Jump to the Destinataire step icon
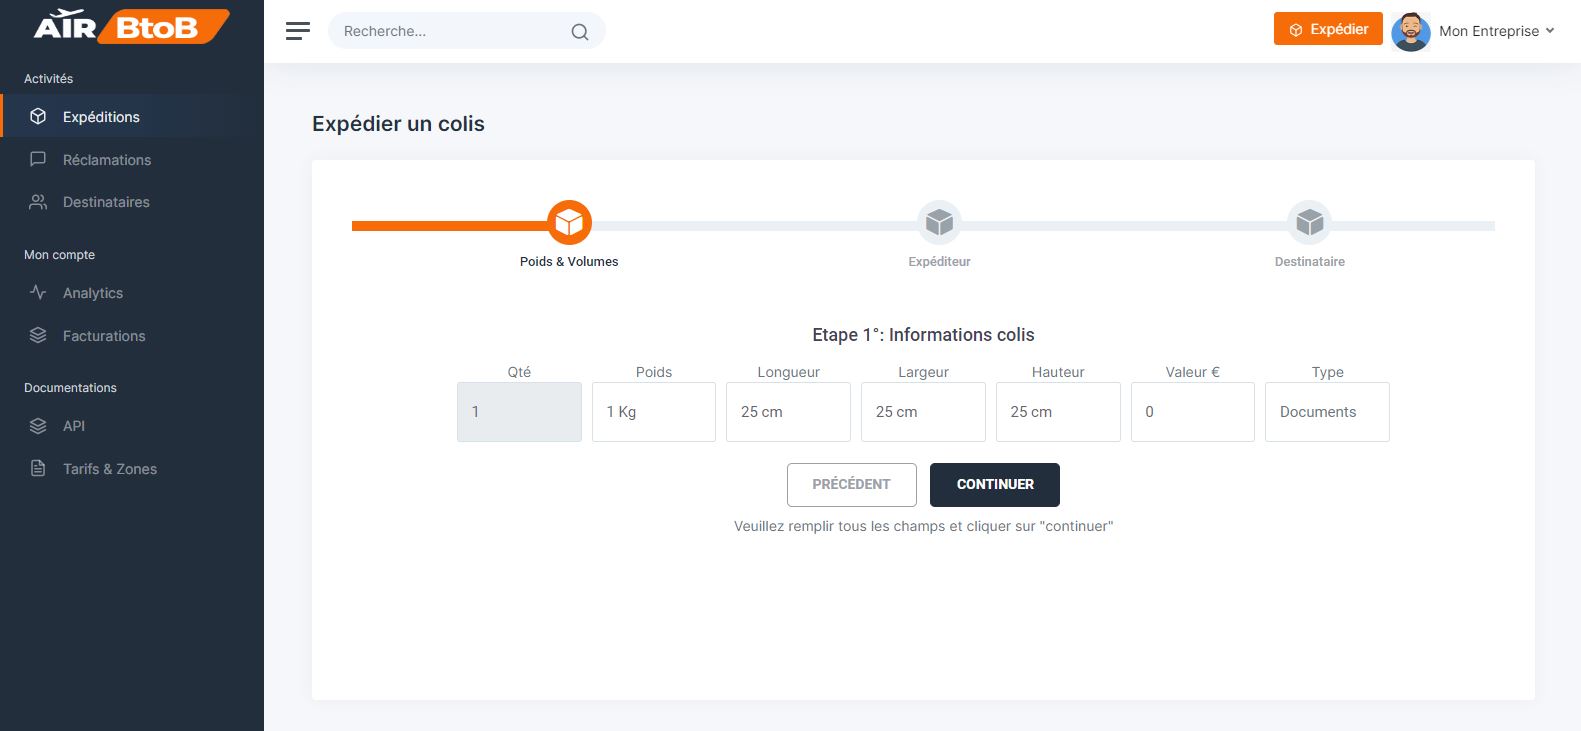 (1309, 222)
